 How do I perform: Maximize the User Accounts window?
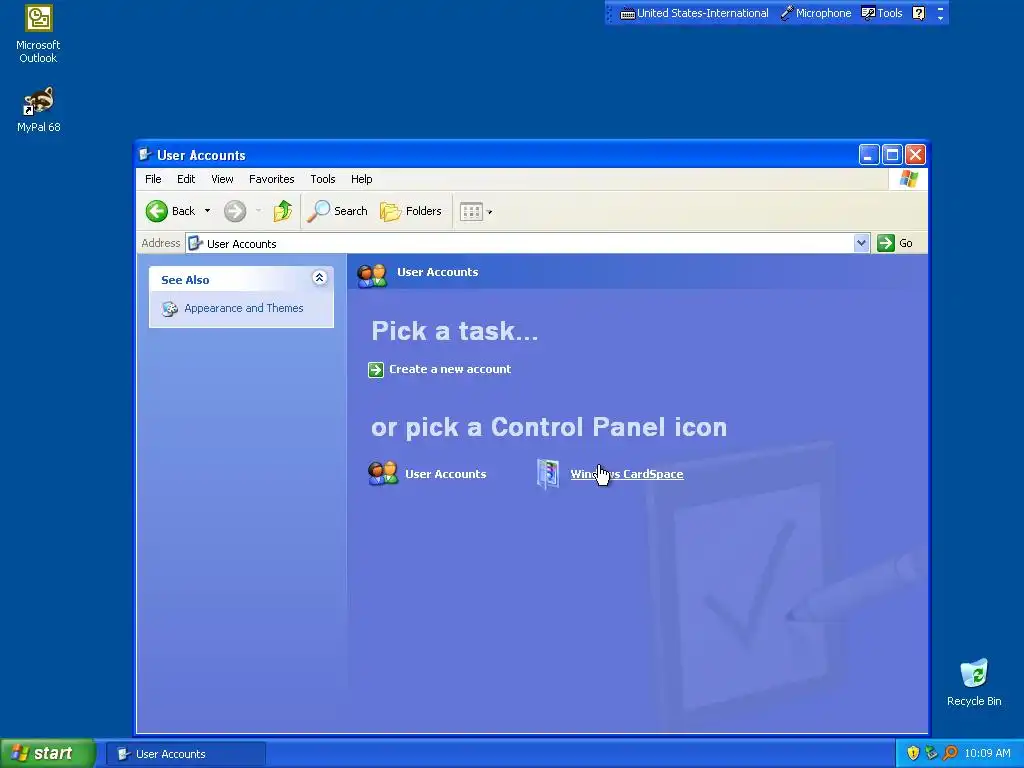(x=892, y=155)
